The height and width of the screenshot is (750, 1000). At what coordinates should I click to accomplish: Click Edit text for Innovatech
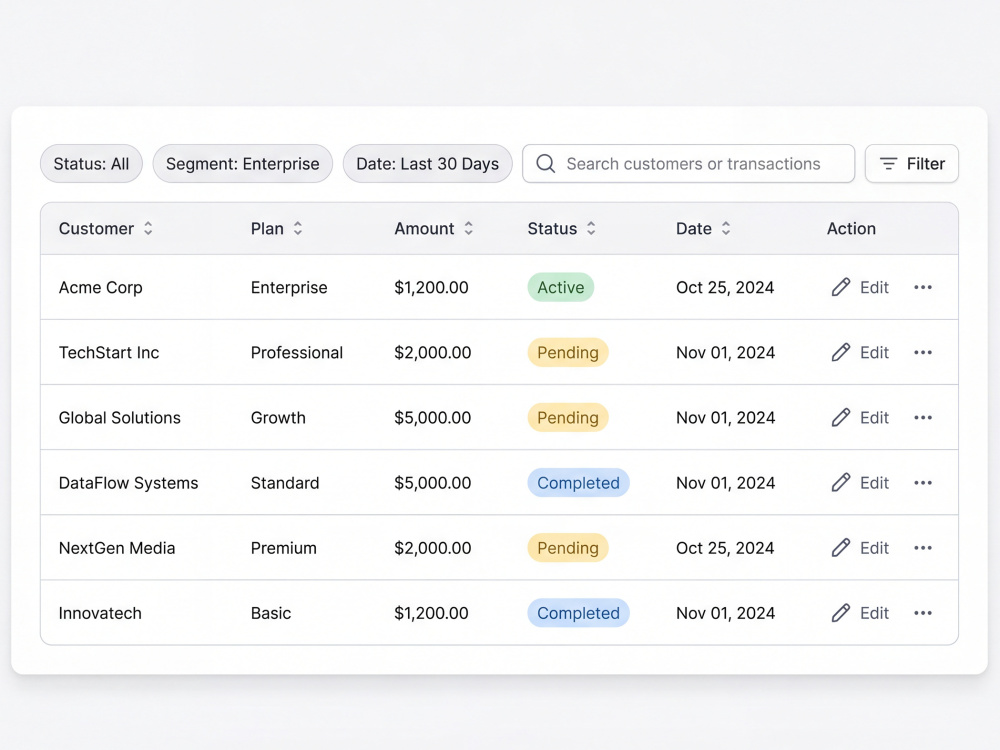pyautogui.click(x=874, y=613)
